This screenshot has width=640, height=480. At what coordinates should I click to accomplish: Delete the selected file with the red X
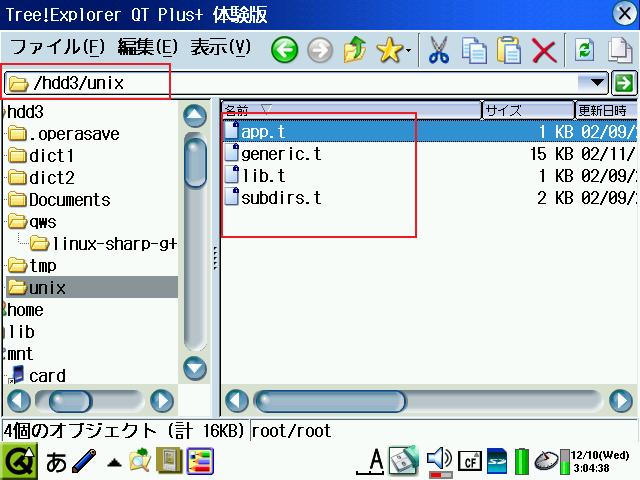[x=544, y=51]
